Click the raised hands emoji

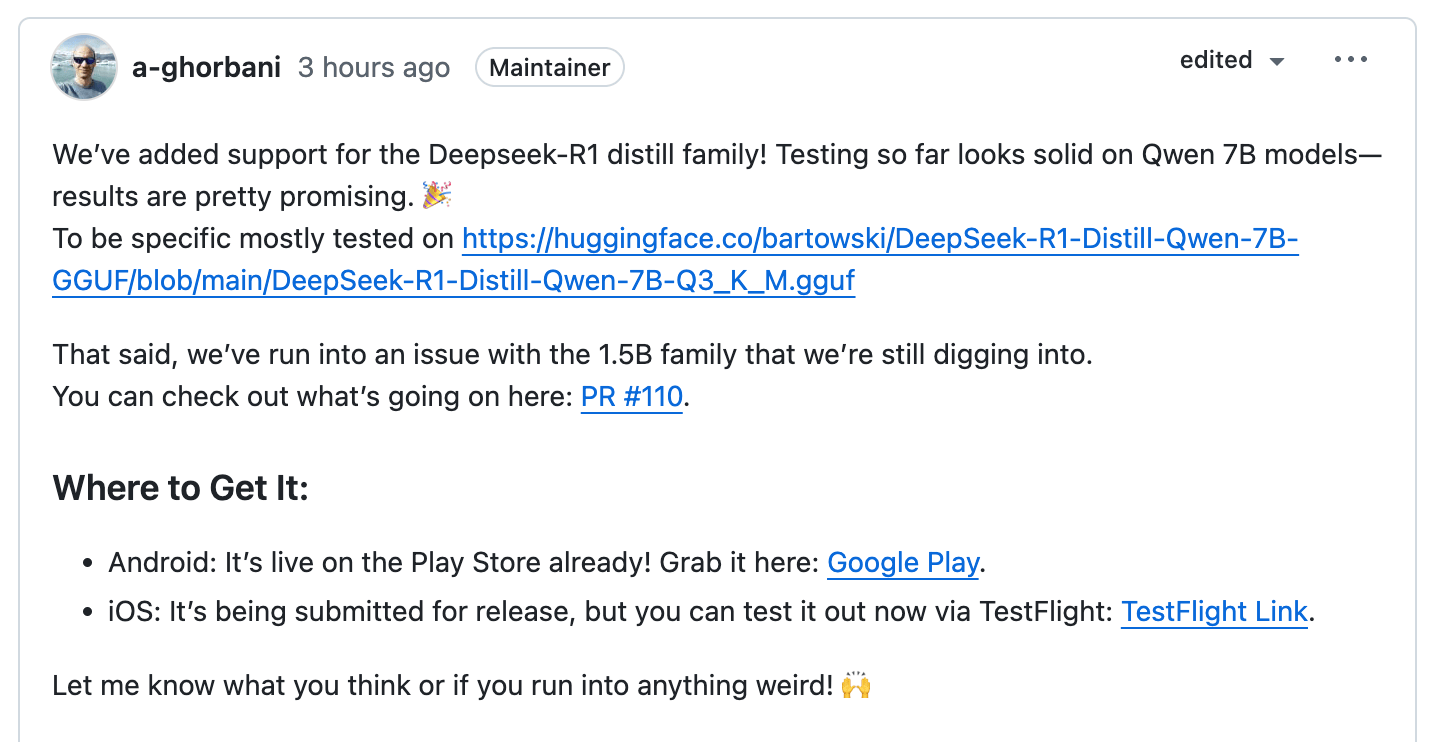tap(856, 686)
